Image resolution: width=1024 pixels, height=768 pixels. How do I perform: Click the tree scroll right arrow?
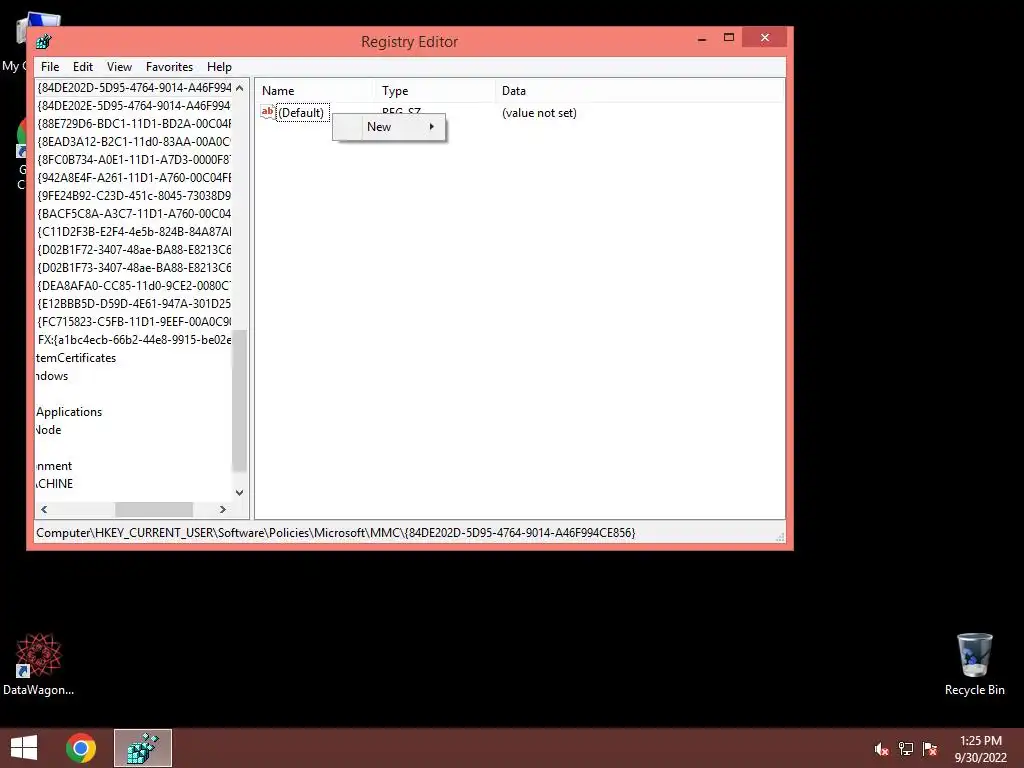223,509
